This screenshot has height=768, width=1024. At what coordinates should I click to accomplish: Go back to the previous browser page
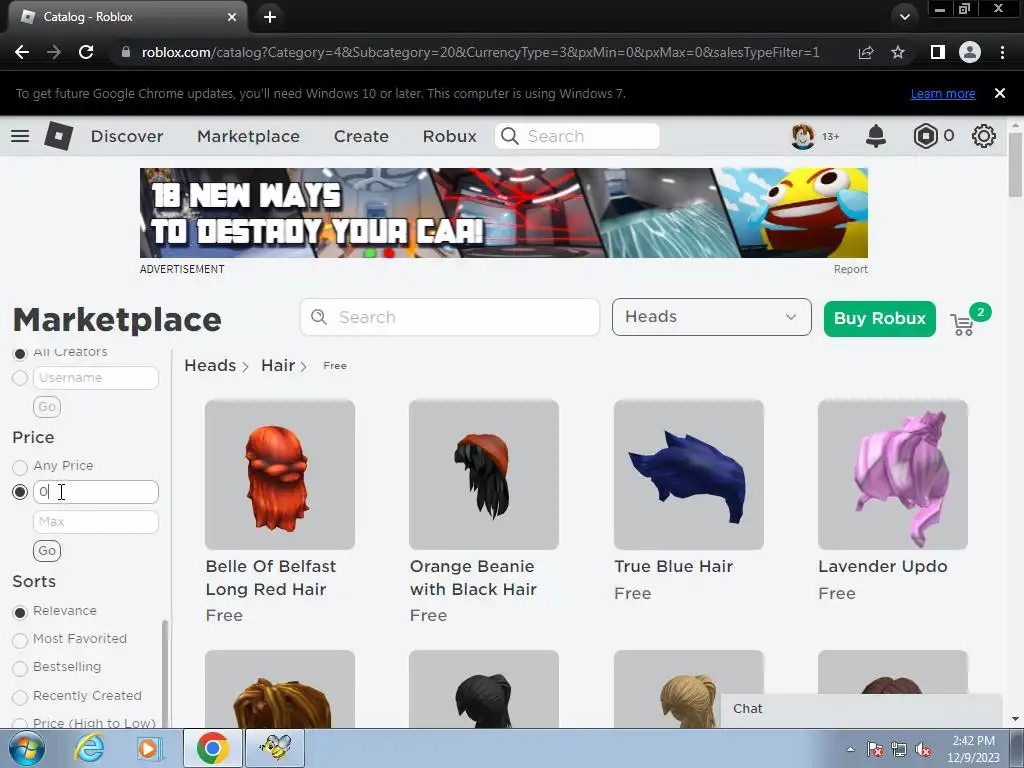pyautogui.click(x=22, y=52)
